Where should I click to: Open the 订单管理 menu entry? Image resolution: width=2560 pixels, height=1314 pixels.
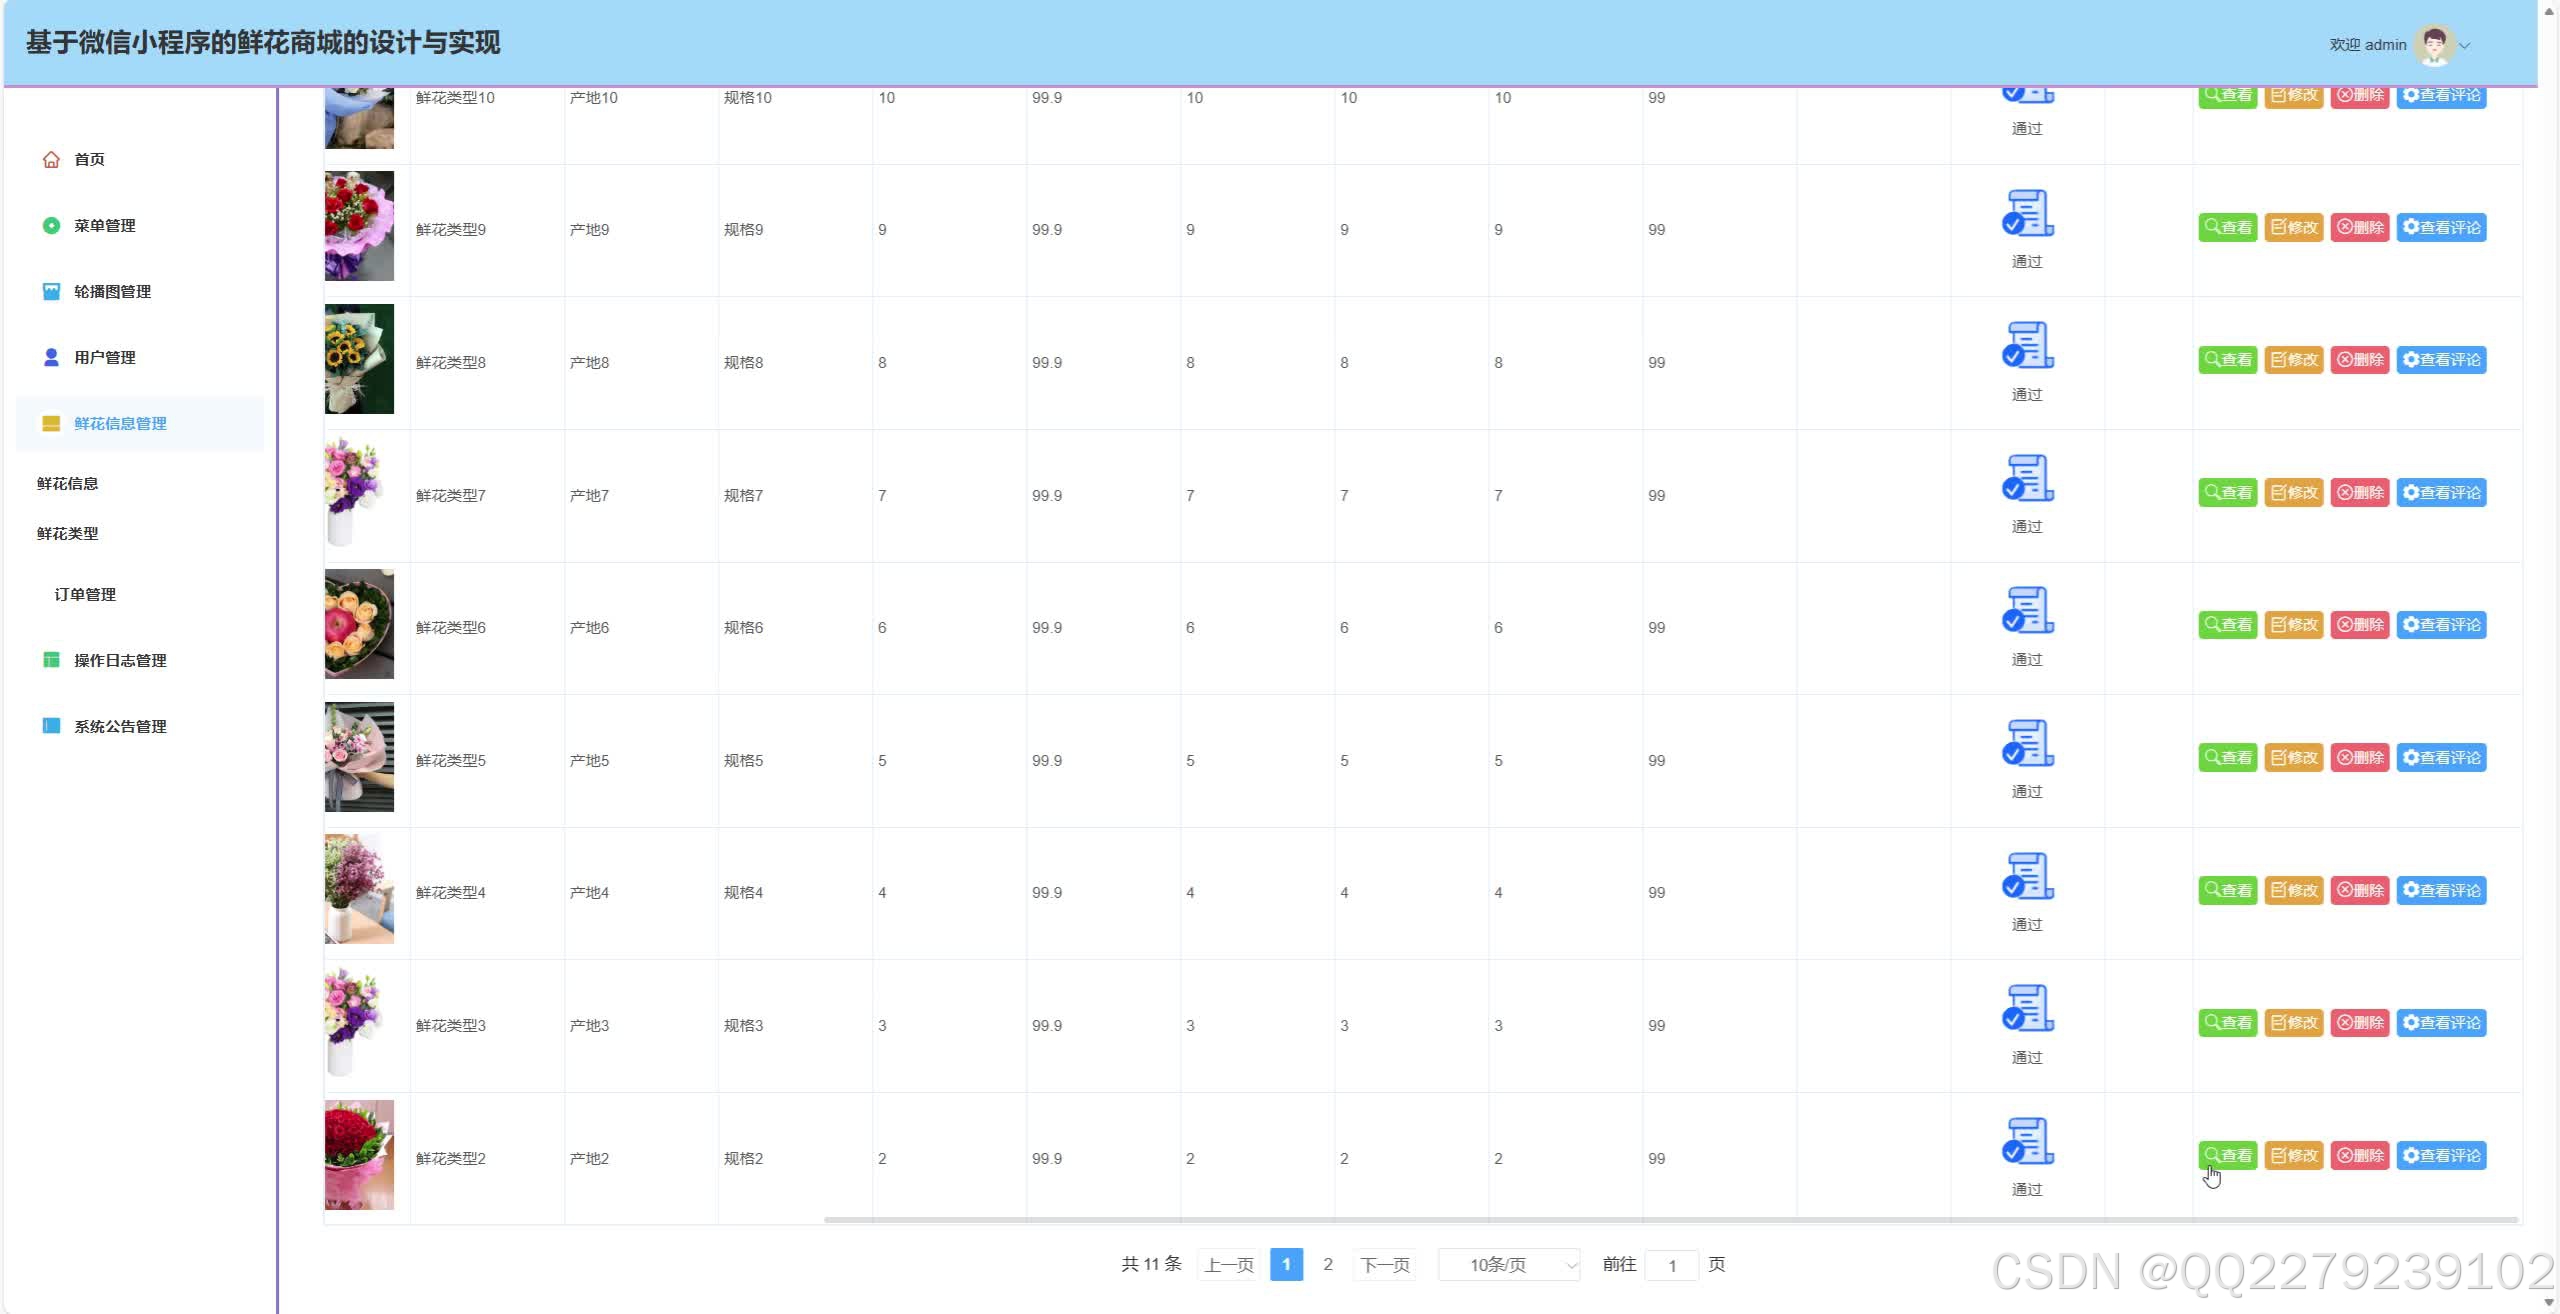pos(85,595)
